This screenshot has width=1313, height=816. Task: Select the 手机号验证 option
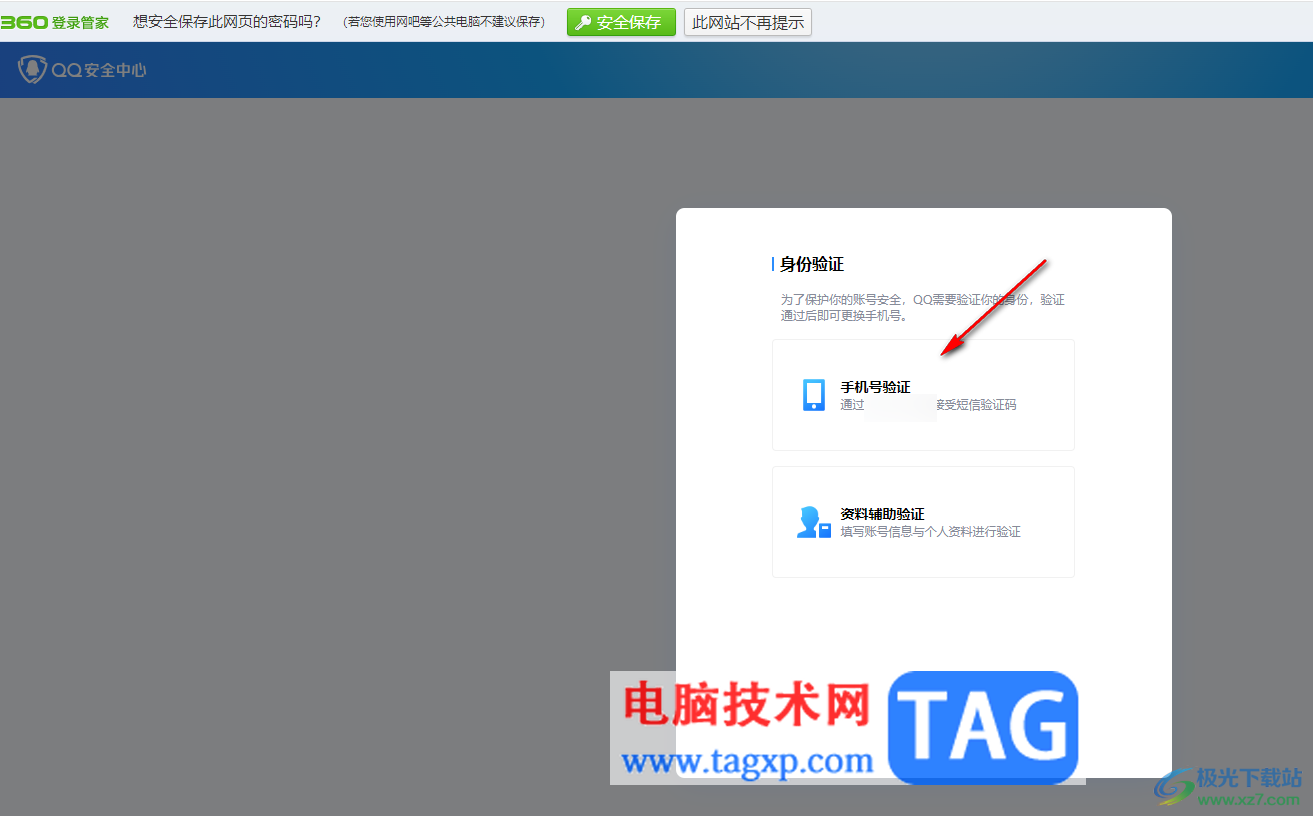[923, 395]
